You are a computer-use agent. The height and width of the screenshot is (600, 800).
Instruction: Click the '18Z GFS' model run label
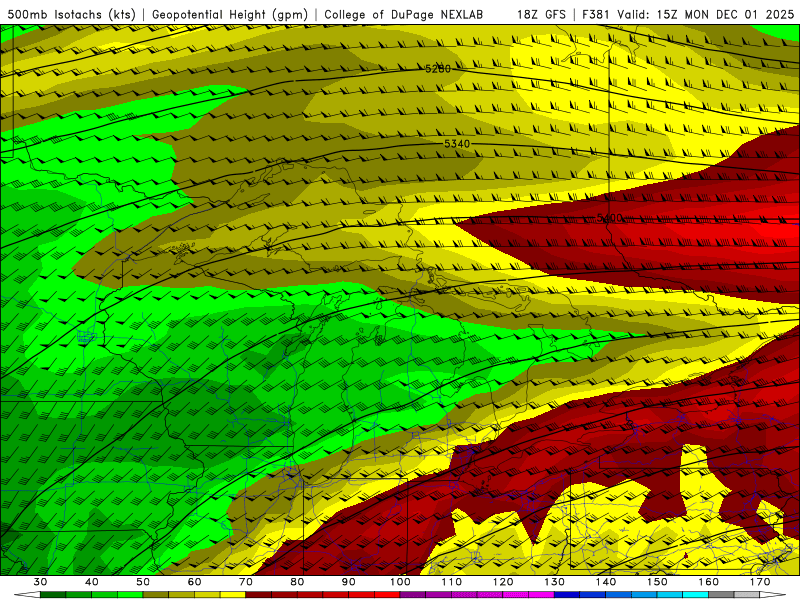tap(541, 14)
